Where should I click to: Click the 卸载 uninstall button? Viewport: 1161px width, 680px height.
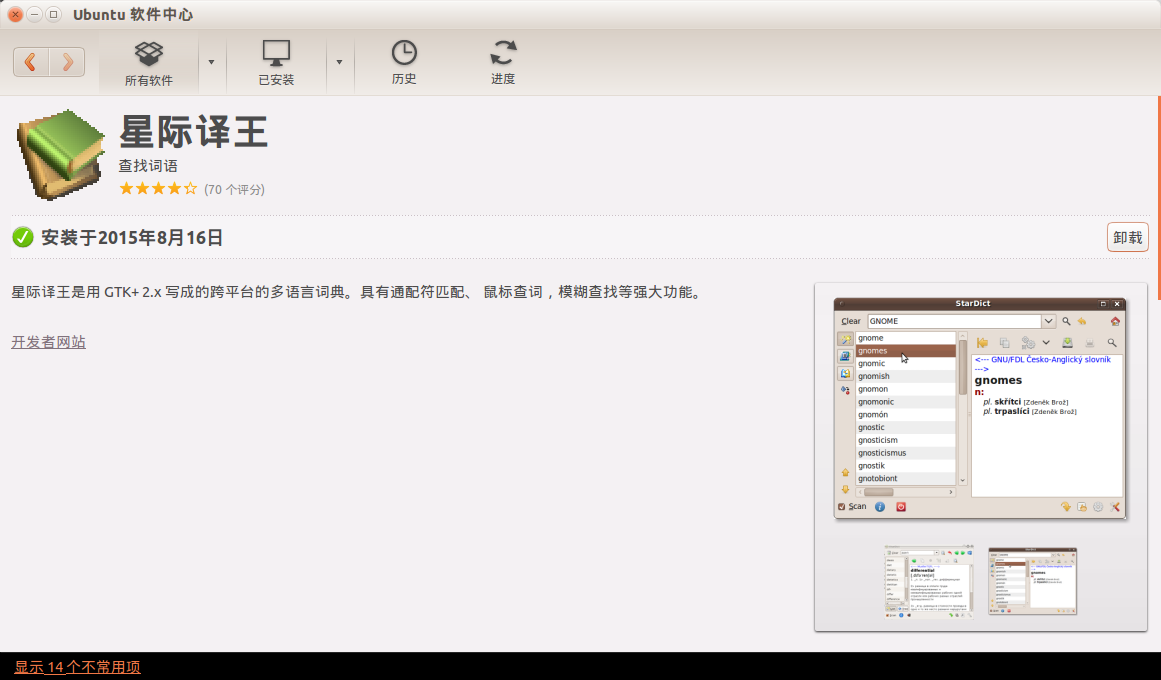pos(1128,237)
